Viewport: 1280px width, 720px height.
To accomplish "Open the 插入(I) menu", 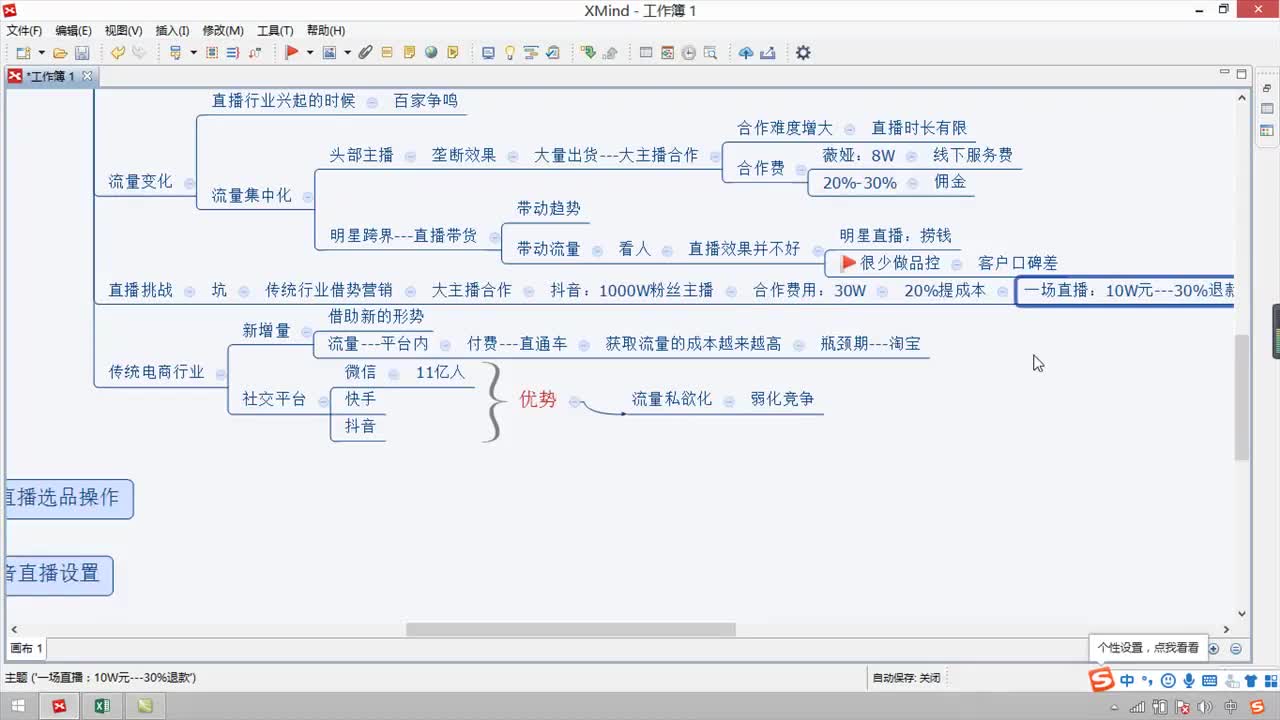I will pos(172,31).
